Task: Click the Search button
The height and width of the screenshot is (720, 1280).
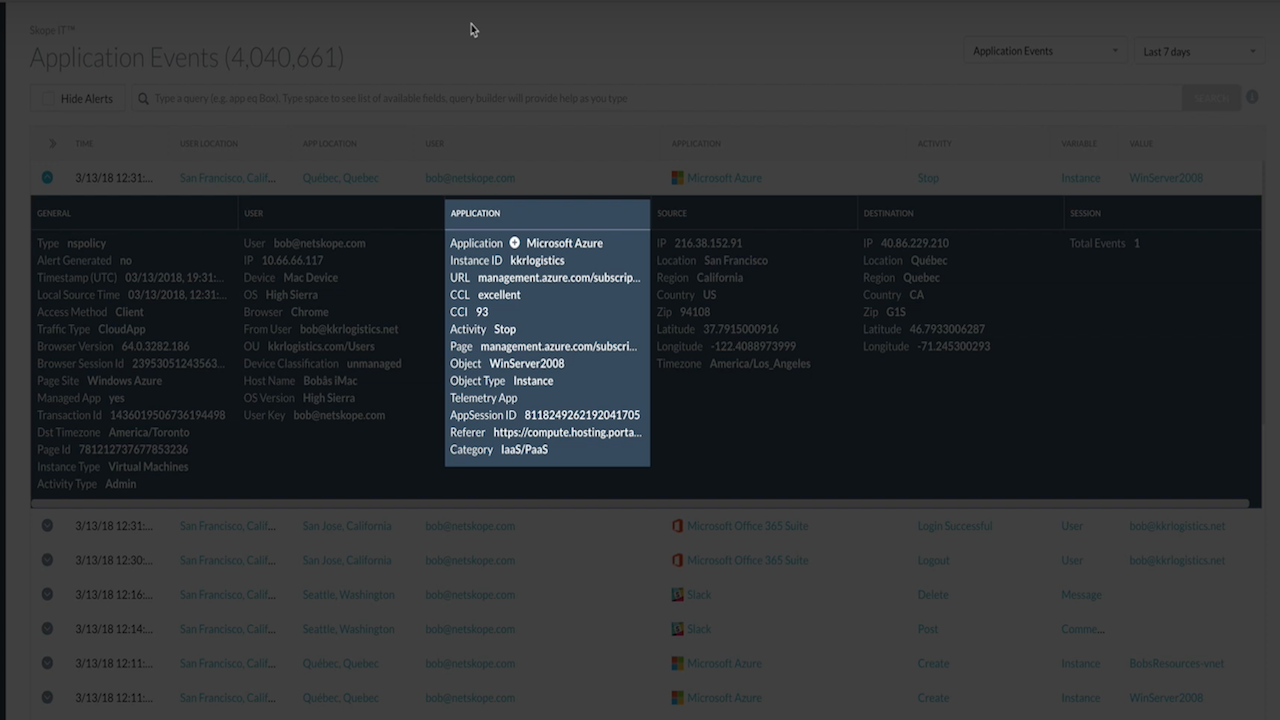Action: tap(1210, 98)
